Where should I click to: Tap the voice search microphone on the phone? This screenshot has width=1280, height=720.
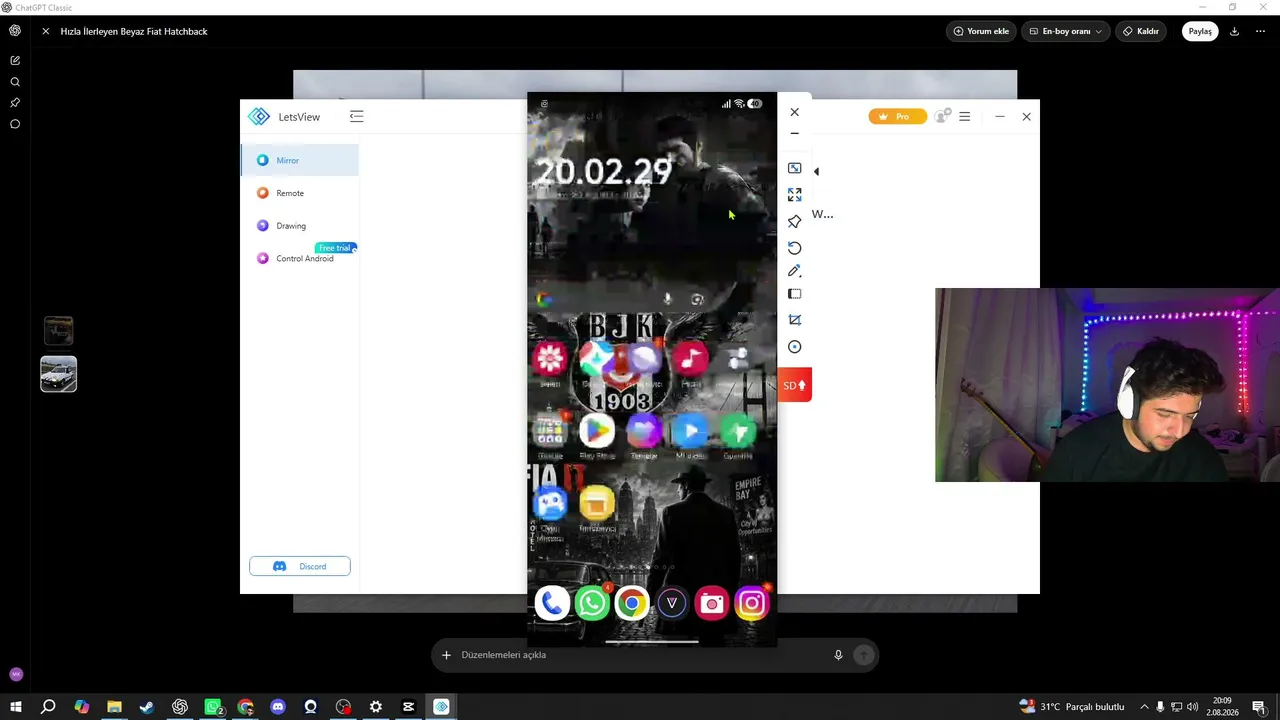(667, 299)
